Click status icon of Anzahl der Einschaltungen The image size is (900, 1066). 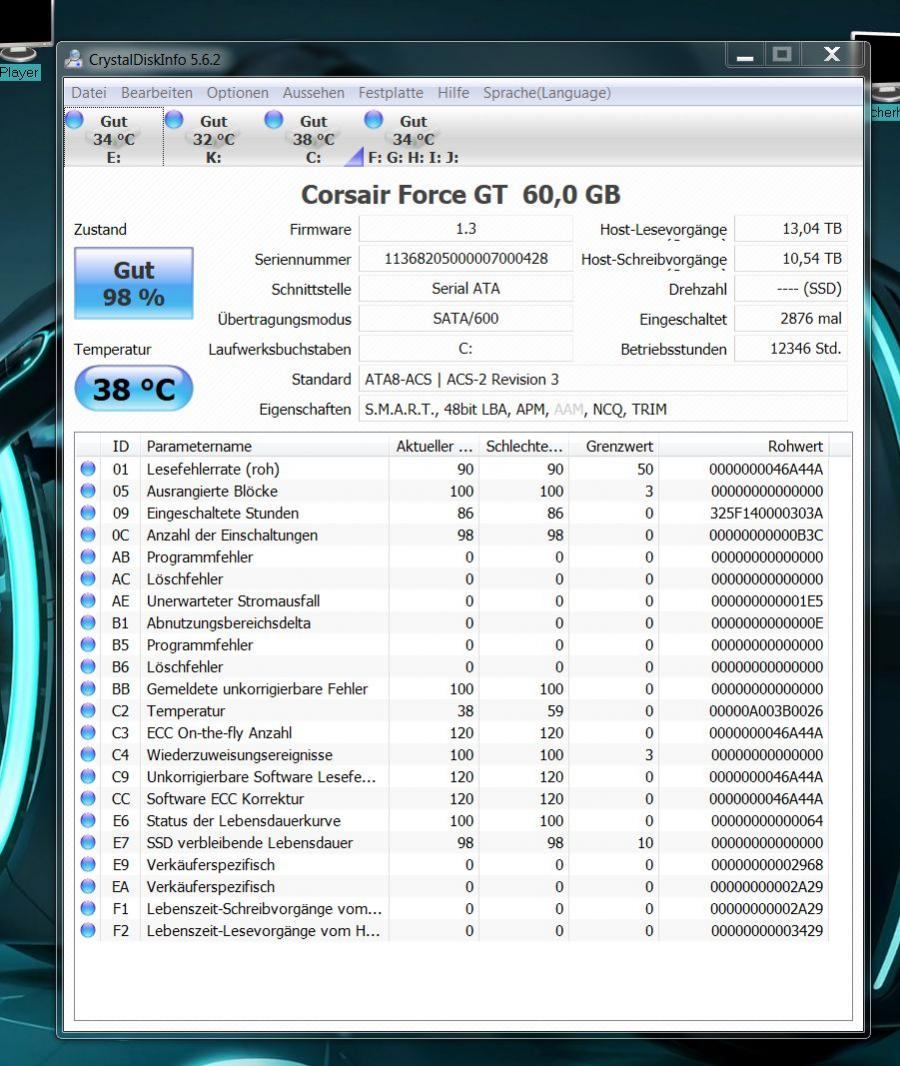88,534
